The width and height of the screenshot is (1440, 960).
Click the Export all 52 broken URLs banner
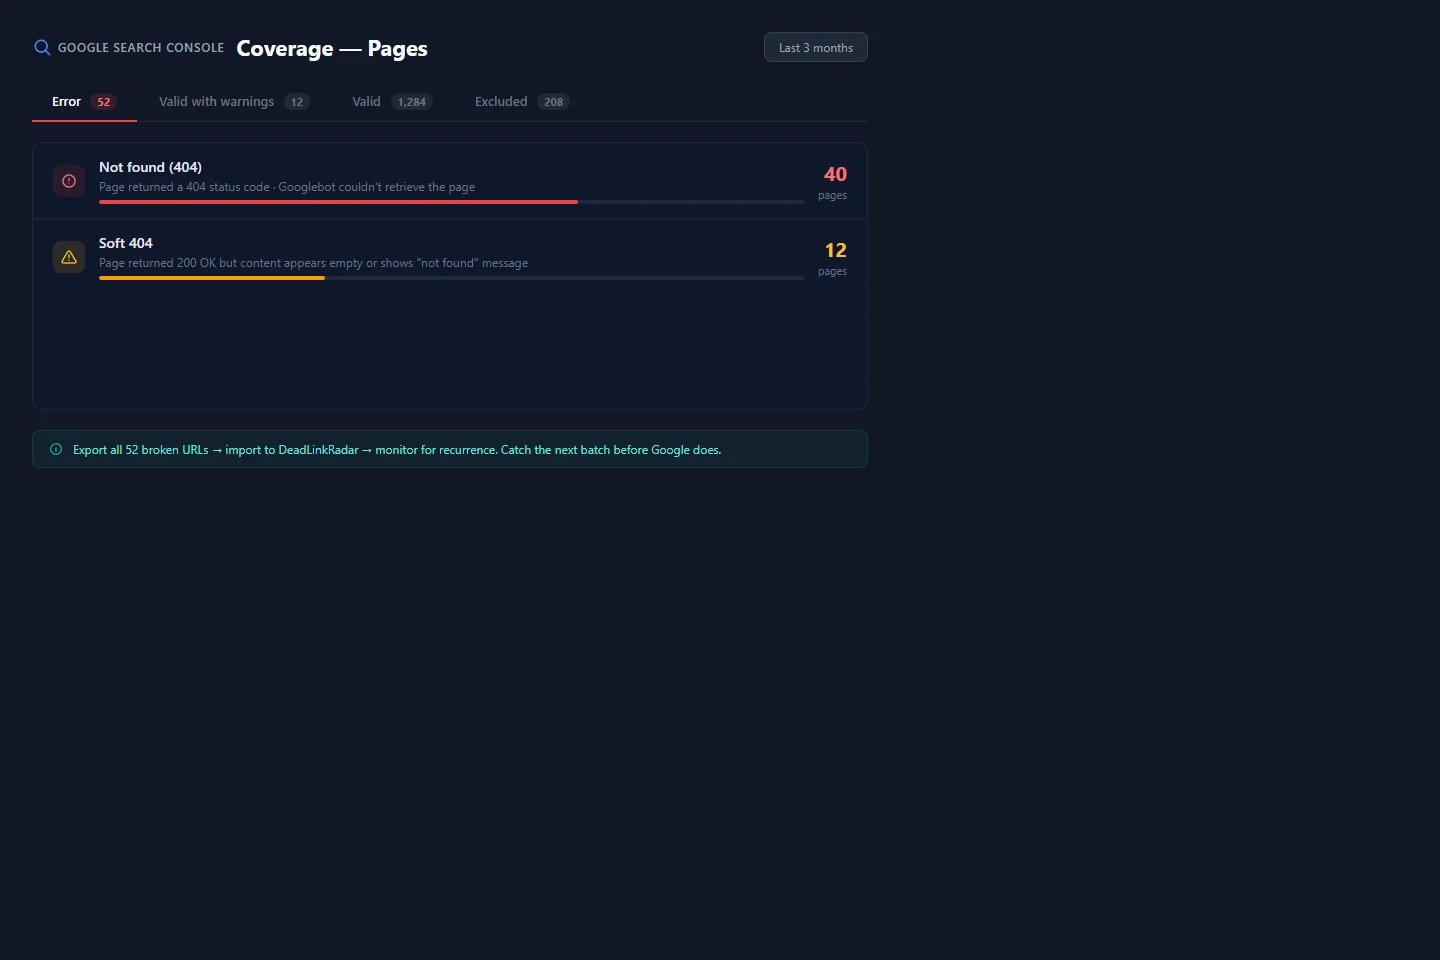click(450, 450)
